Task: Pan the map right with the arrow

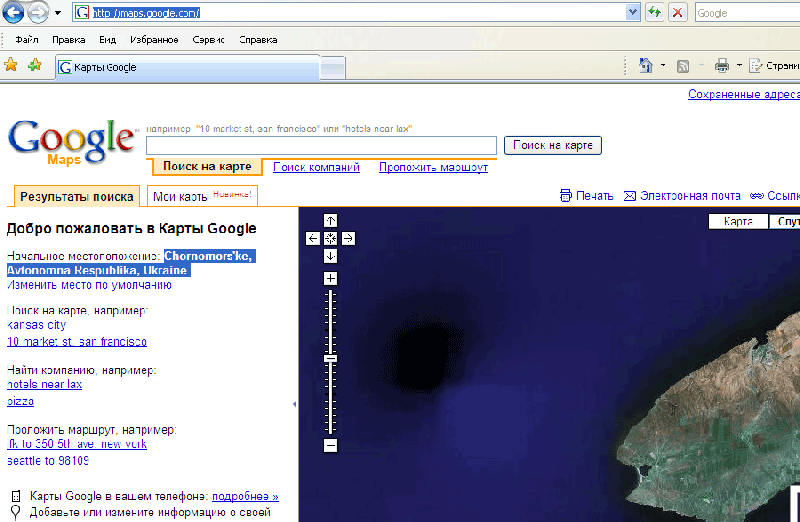Action: pyautogui.click(x=348, y=238)
